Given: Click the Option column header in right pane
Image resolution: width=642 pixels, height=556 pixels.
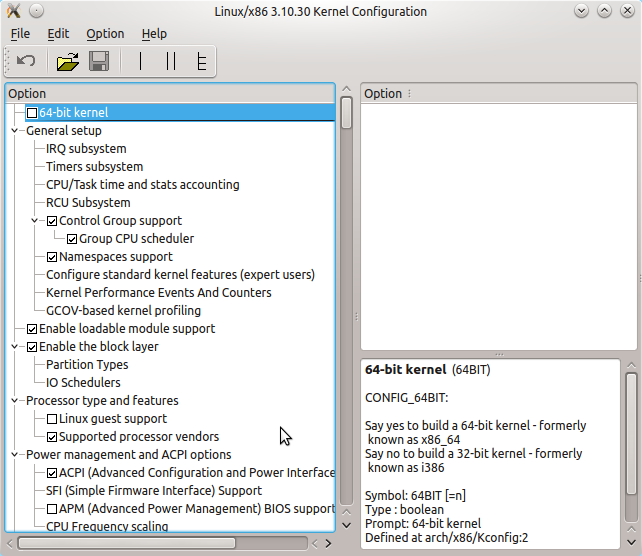Looking at the screenshot, I should (383, 94).
